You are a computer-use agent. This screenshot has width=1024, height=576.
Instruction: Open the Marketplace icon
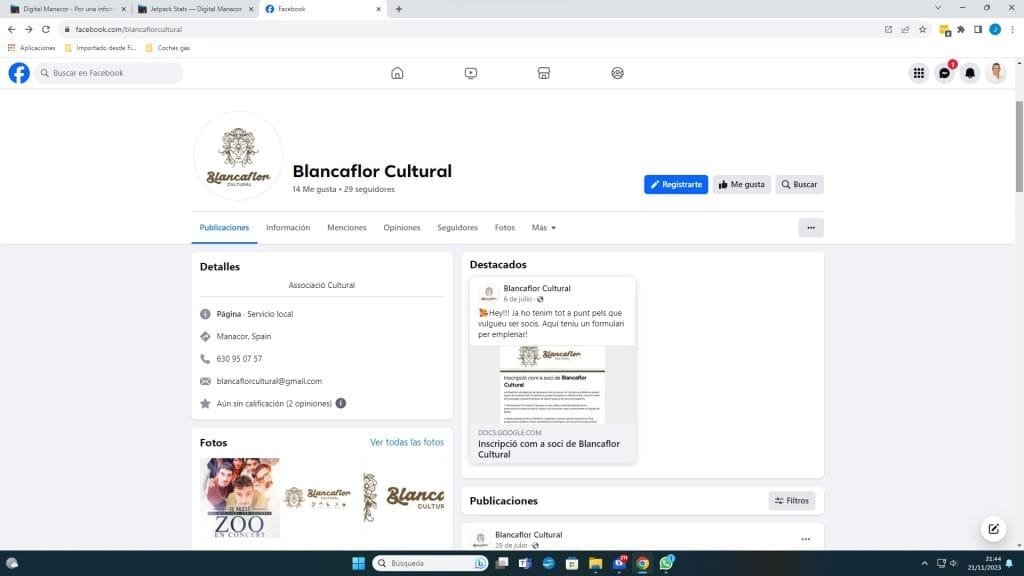pyautogui.click(x=544, y=73)
